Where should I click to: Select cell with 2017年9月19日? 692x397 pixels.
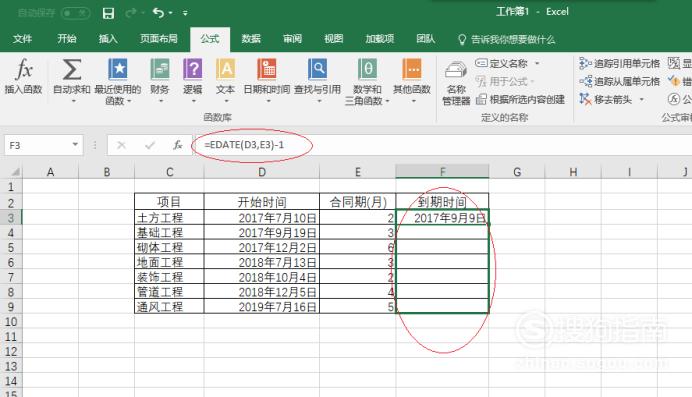pos(262,232)
